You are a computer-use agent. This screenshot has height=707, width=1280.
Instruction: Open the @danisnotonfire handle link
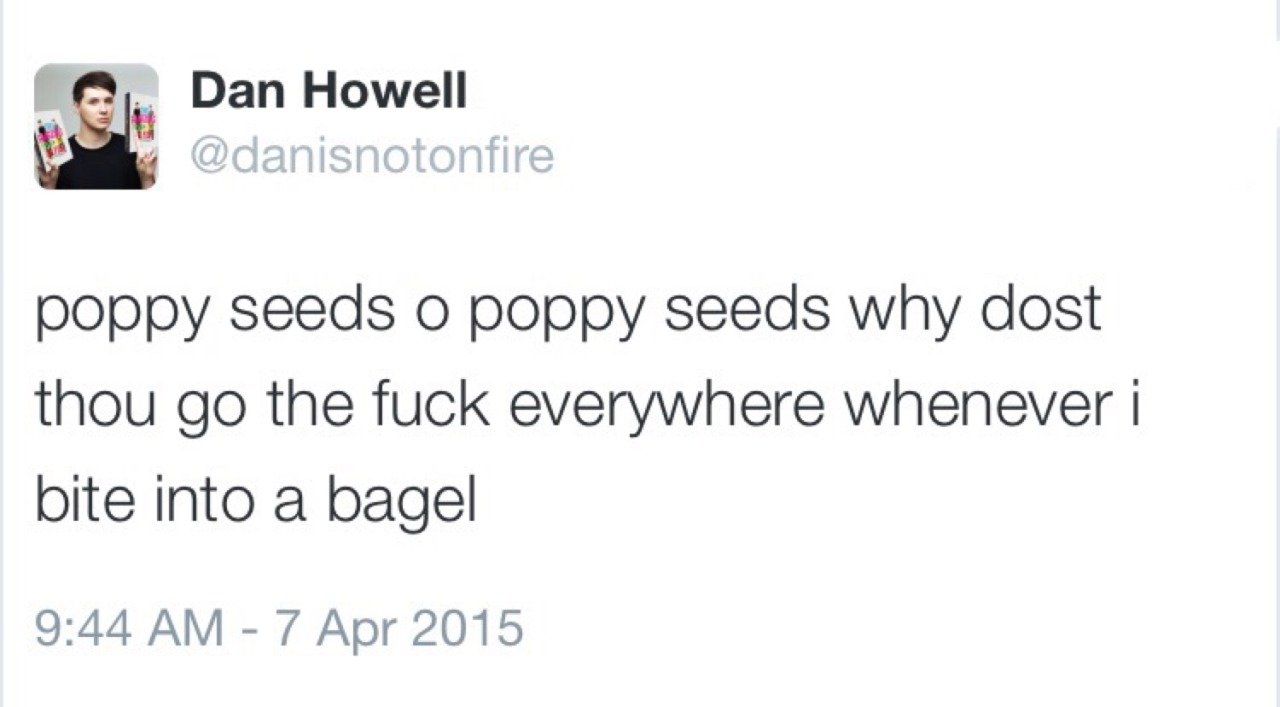click(x=371, y=155)
